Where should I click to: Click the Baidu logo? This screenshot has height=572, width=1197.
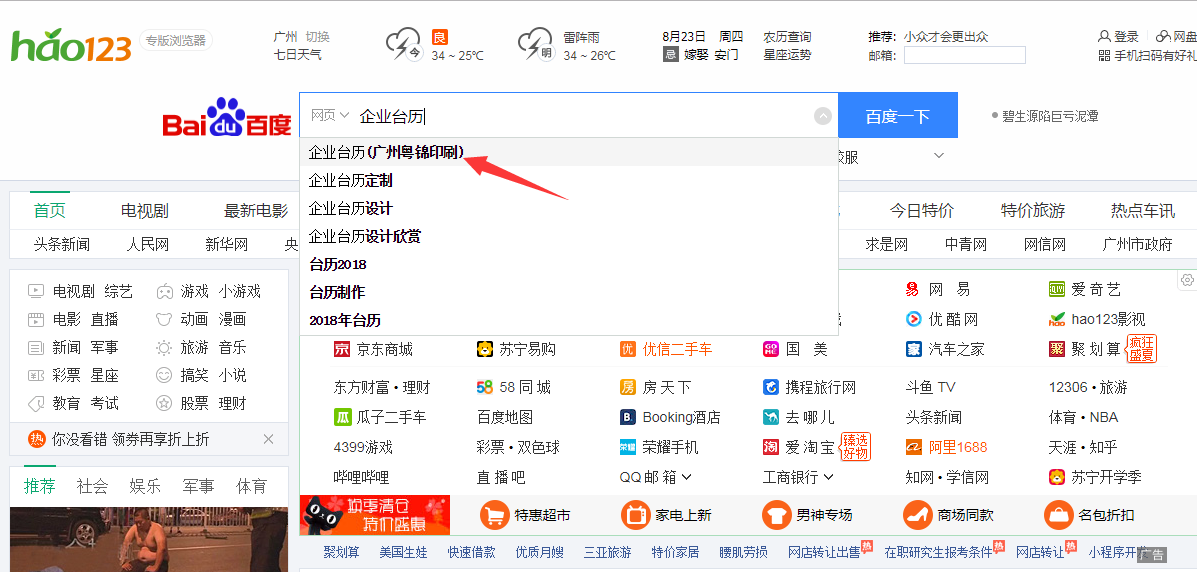(227, 118)
